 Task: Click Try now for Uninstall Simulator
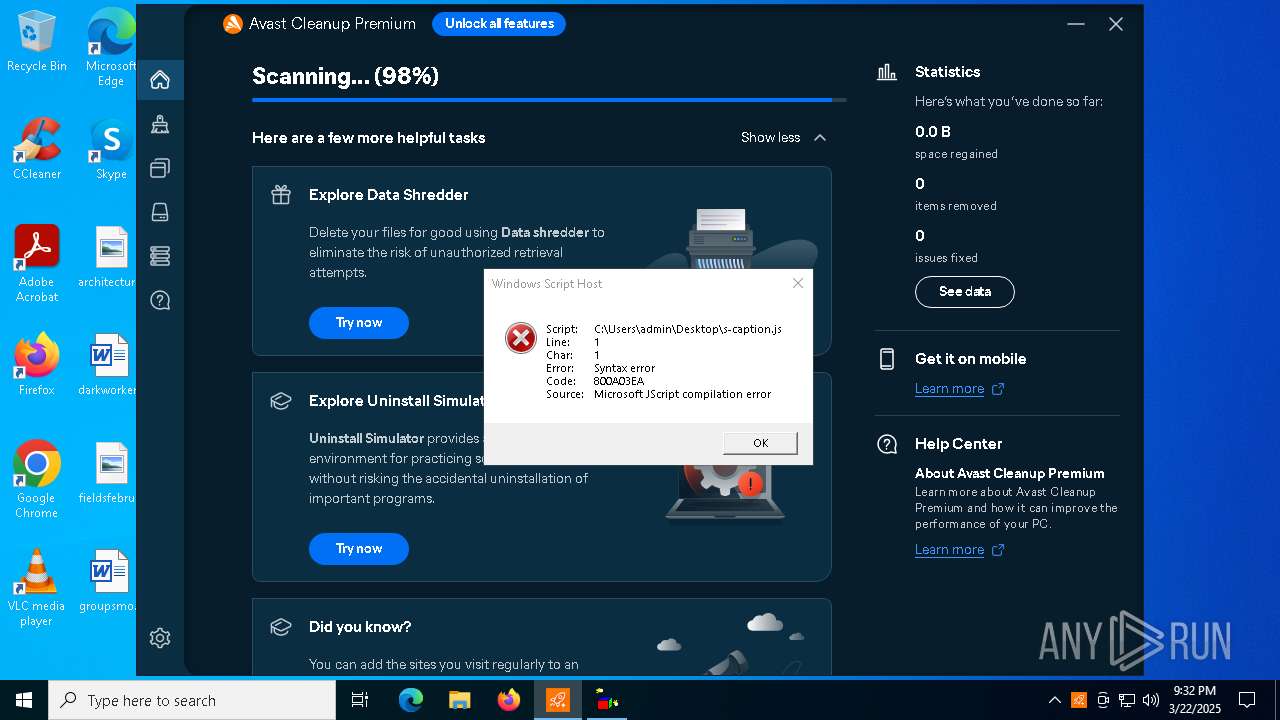pos(359,549)
